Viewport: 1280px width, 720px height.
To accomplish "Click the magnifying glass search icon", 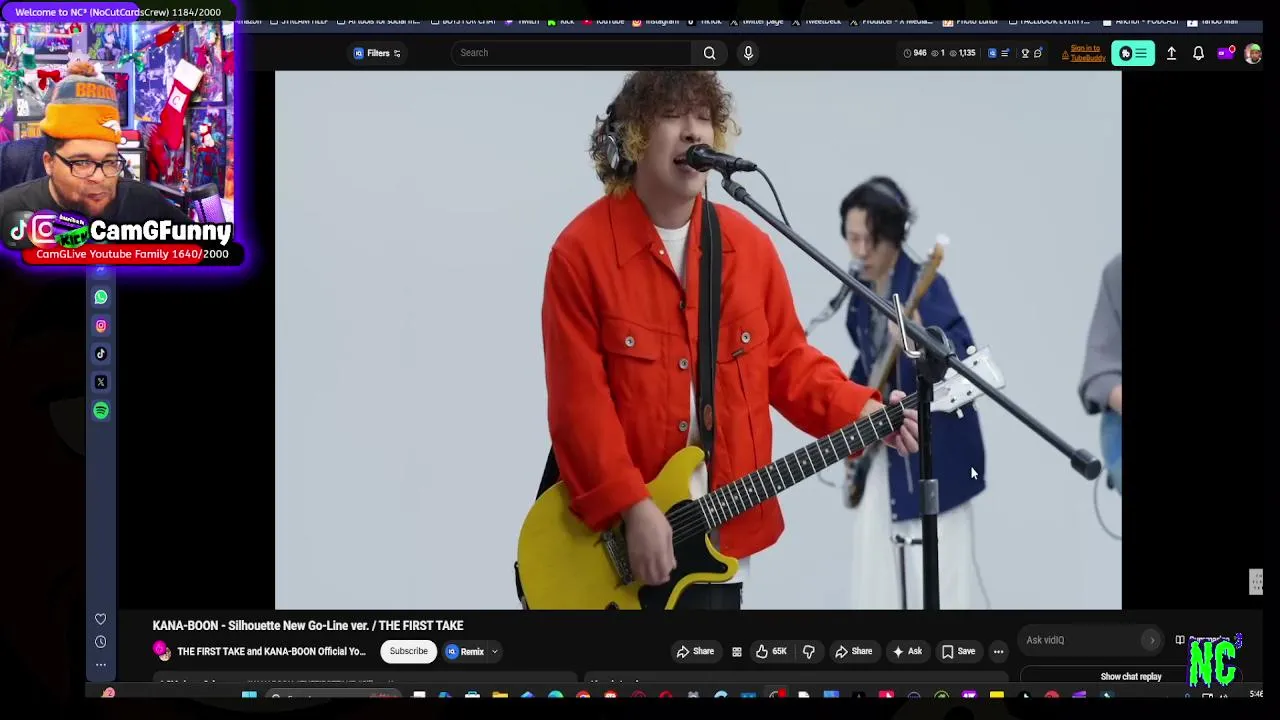I will click(x=709, y=53).
